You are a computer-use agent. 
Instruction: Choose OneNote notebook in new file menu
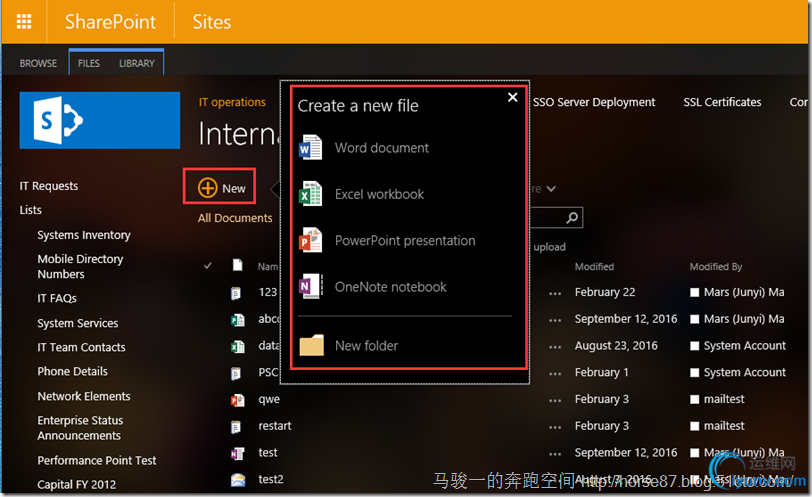click(x=390, y=287)
